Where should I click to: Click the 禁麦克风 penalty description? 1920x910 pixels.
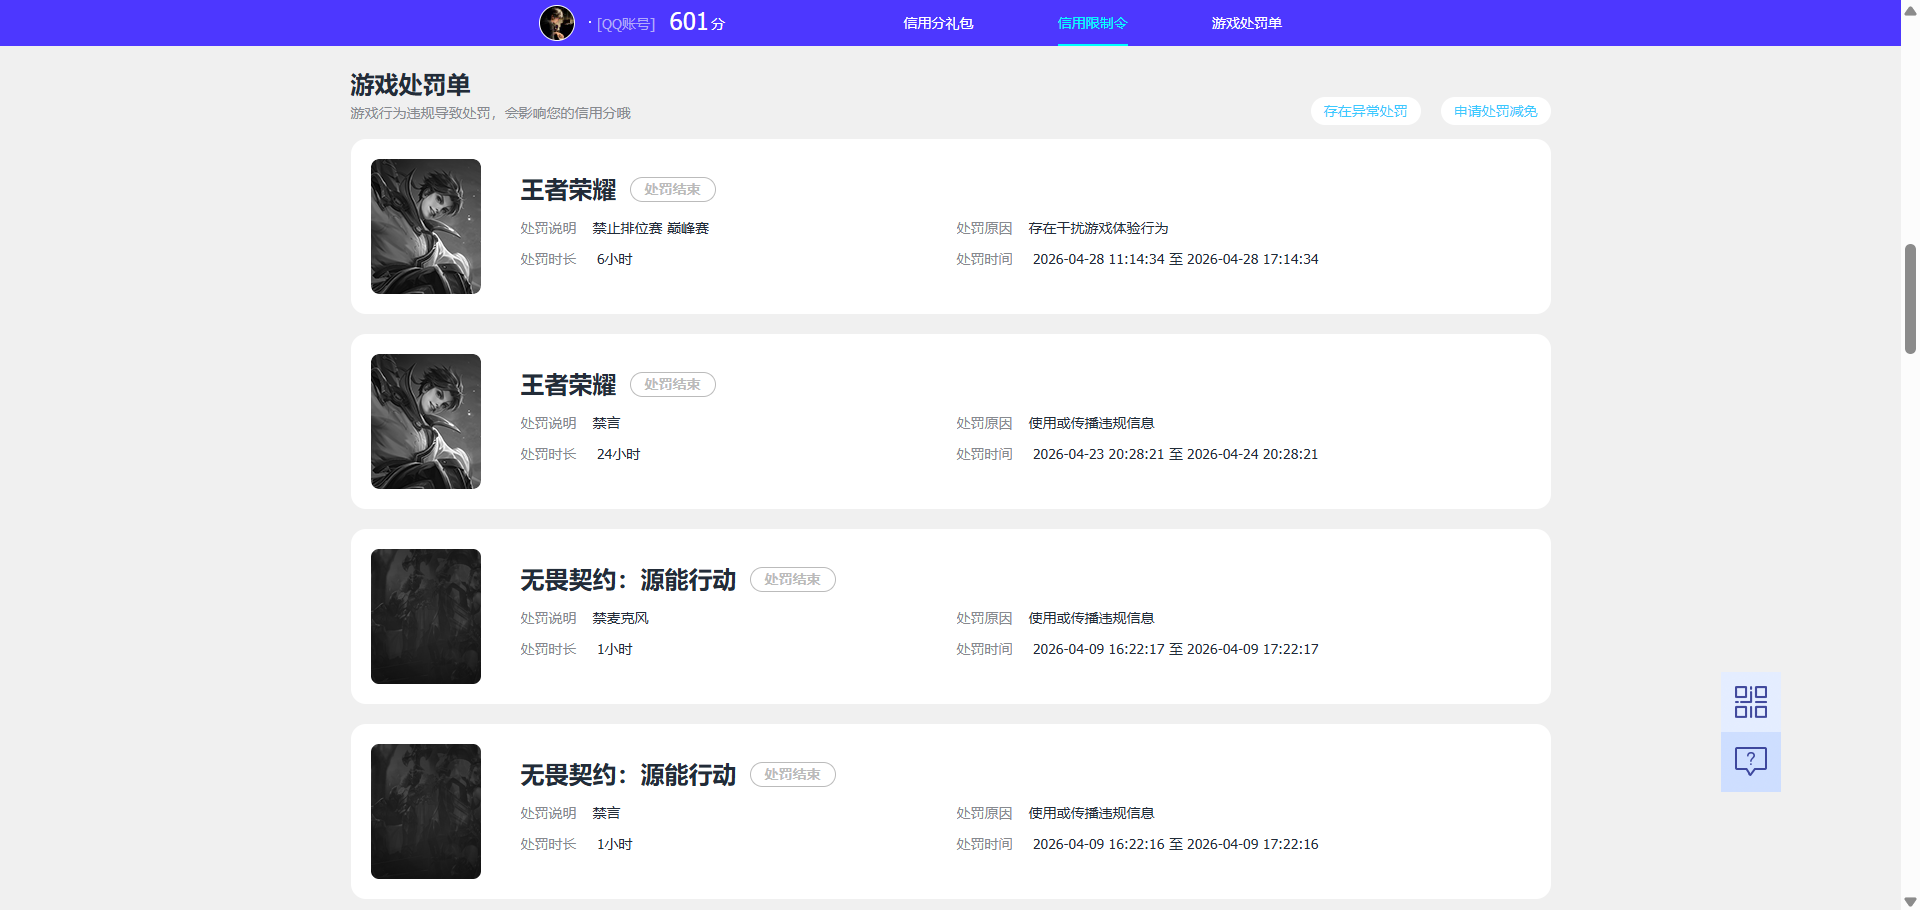(x=620, y=618)
